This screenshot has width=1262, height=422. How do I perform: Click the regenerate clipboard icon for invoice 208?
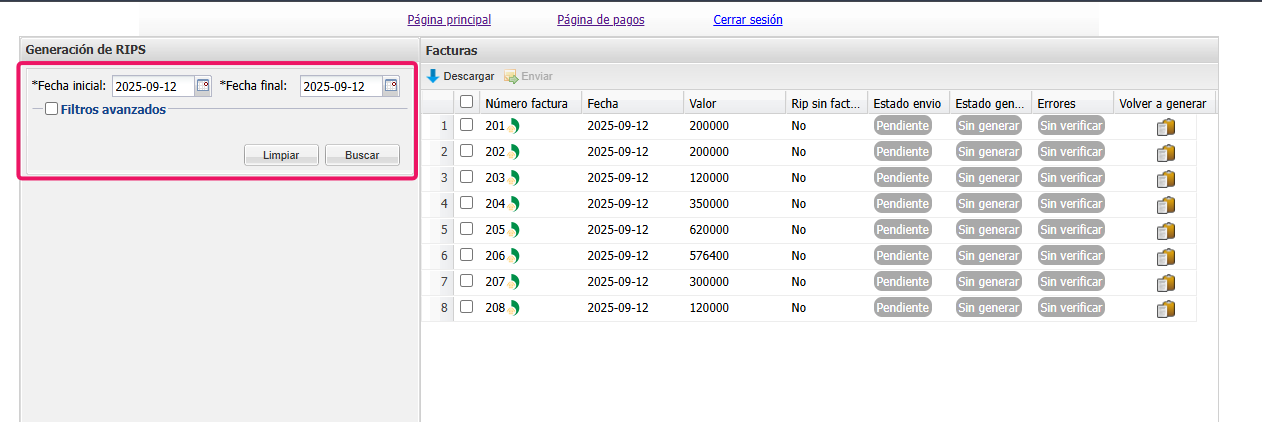tap(1165, 309)
